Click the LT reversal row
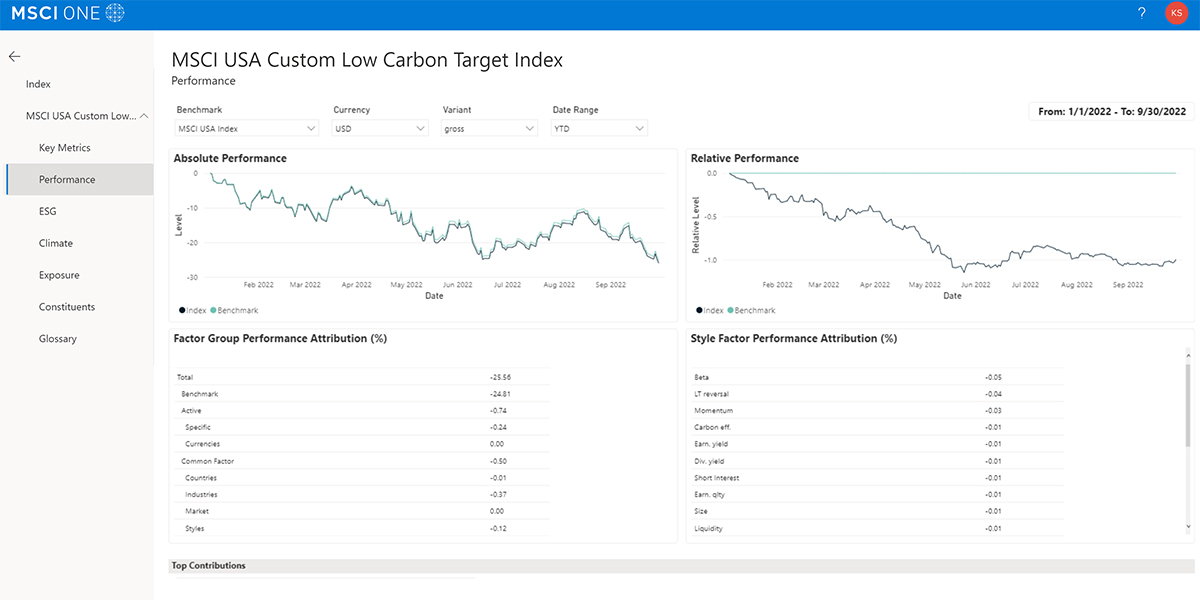The width and height of the screenshot is (1200, 600). tap(878, 394)
